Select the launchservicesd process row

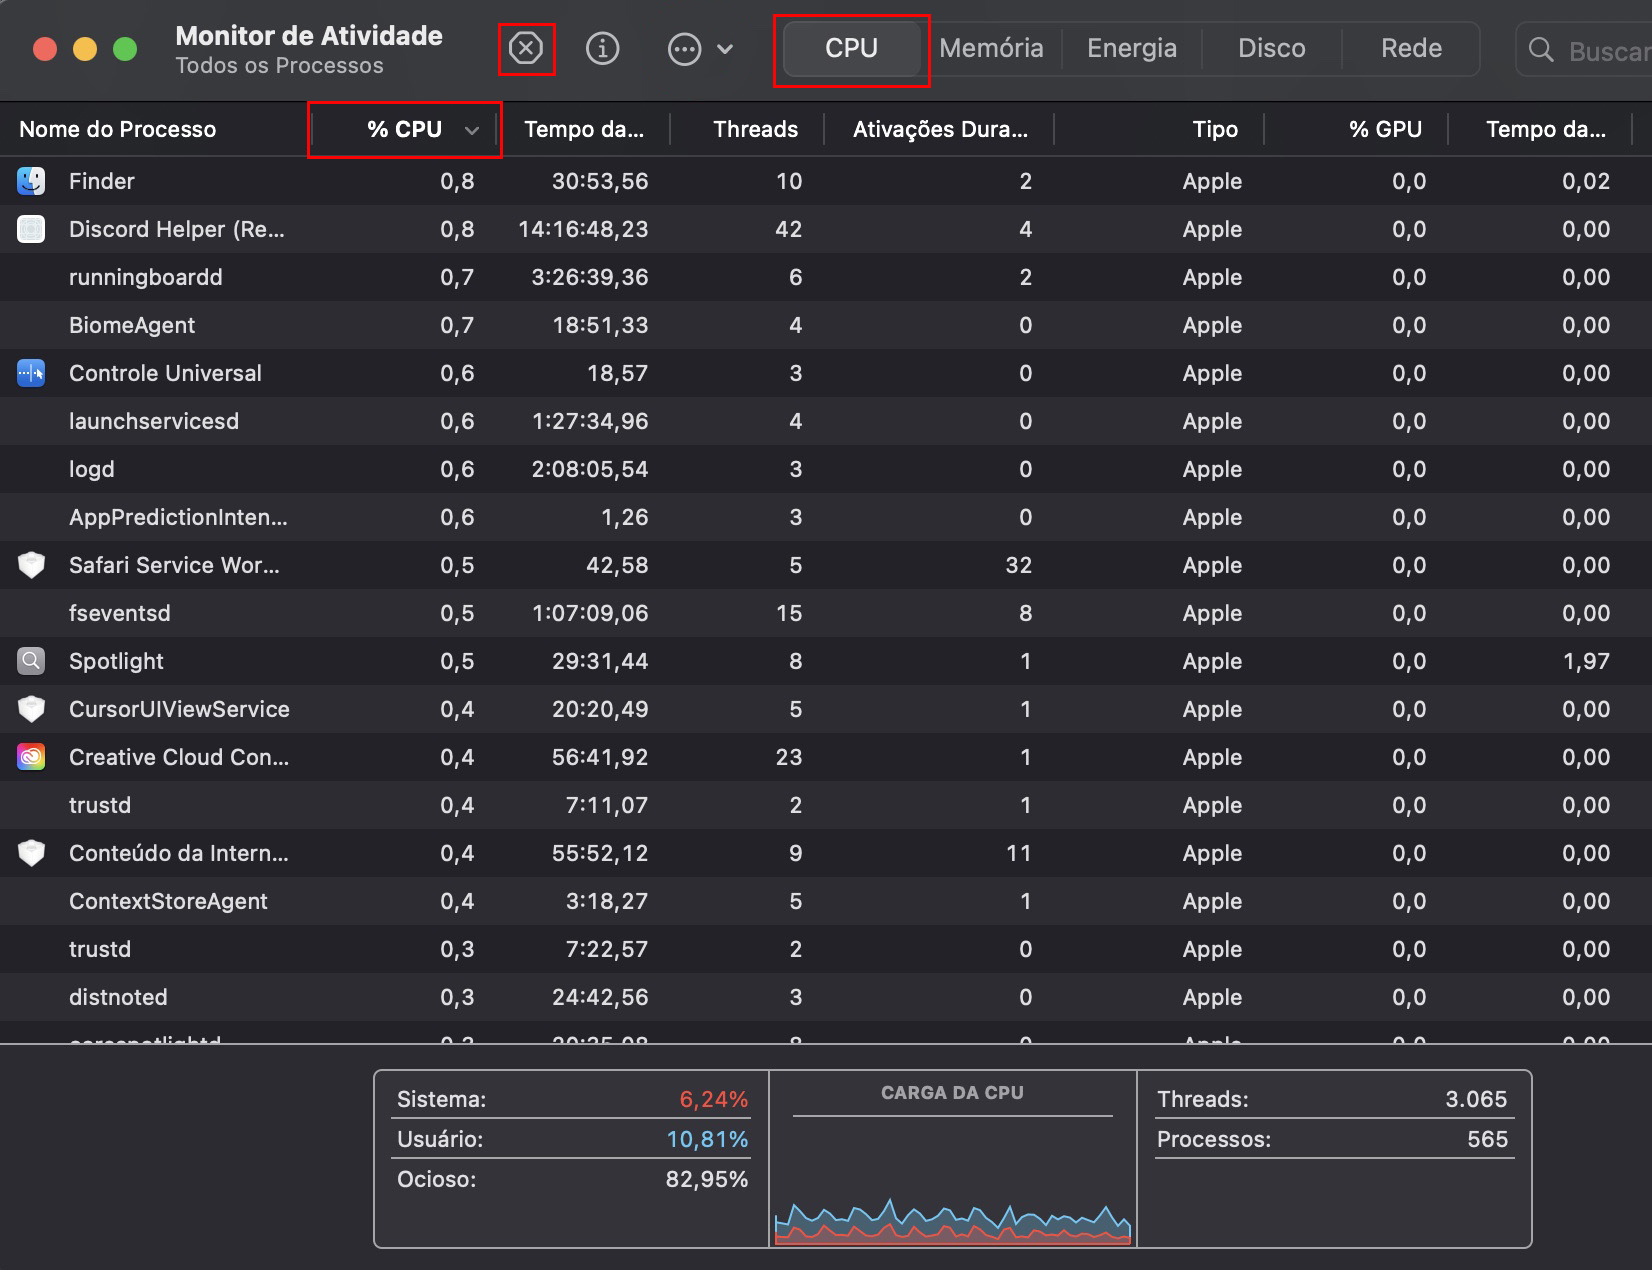tap(154, 421)
